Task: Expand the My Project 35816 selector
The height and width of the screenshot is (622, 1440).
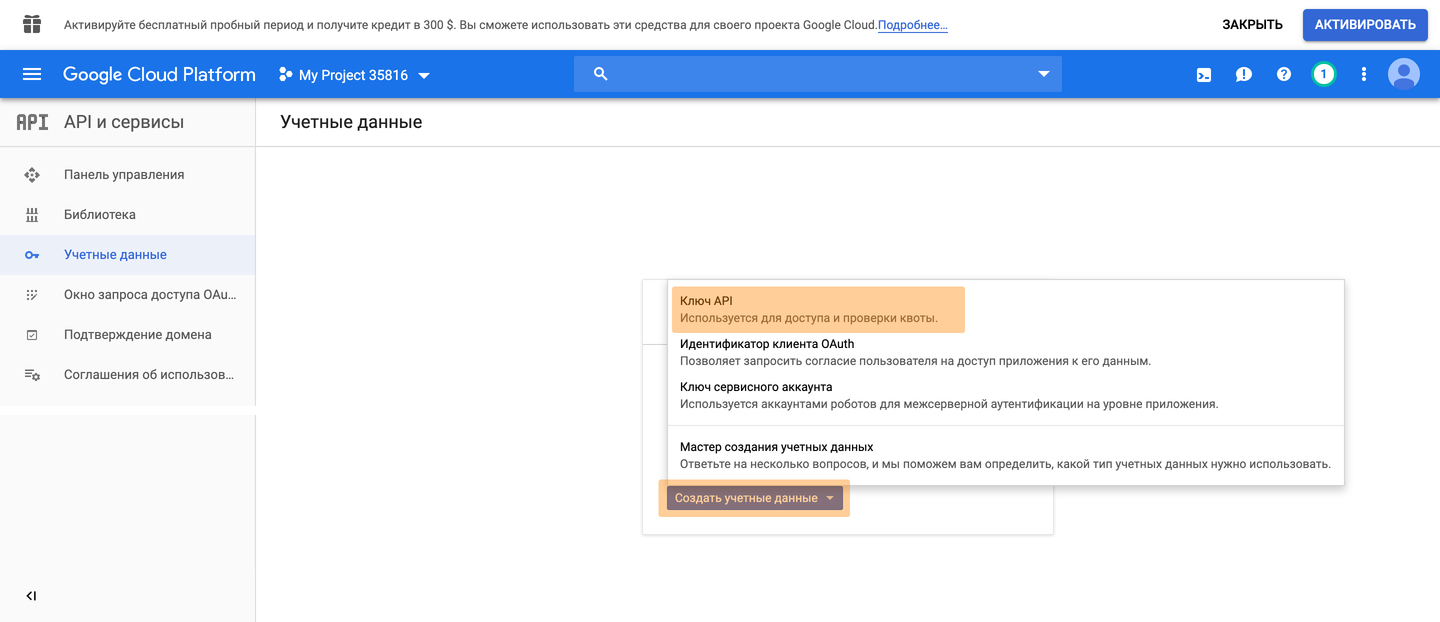Action: 354,75
